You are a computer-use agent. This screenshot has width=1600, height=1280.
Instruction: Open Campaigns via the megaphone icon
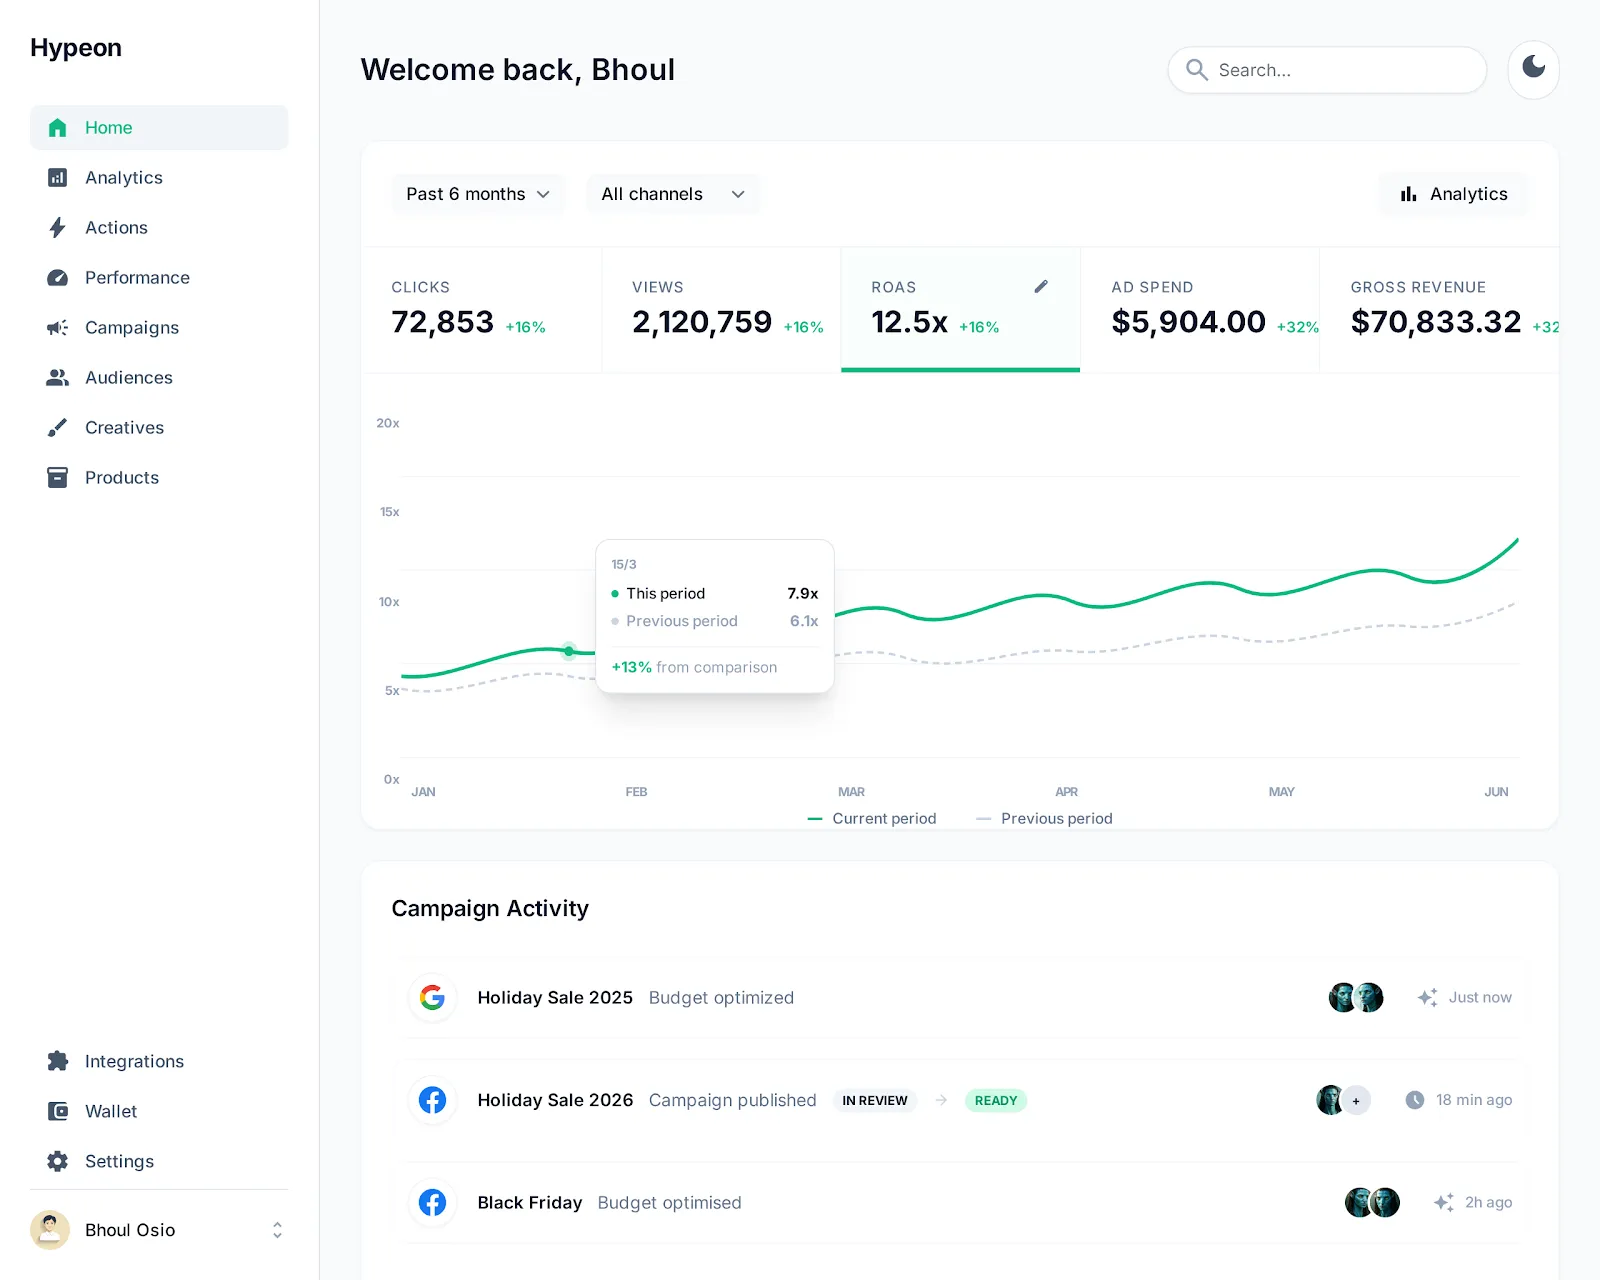click(x=57, y=327)
